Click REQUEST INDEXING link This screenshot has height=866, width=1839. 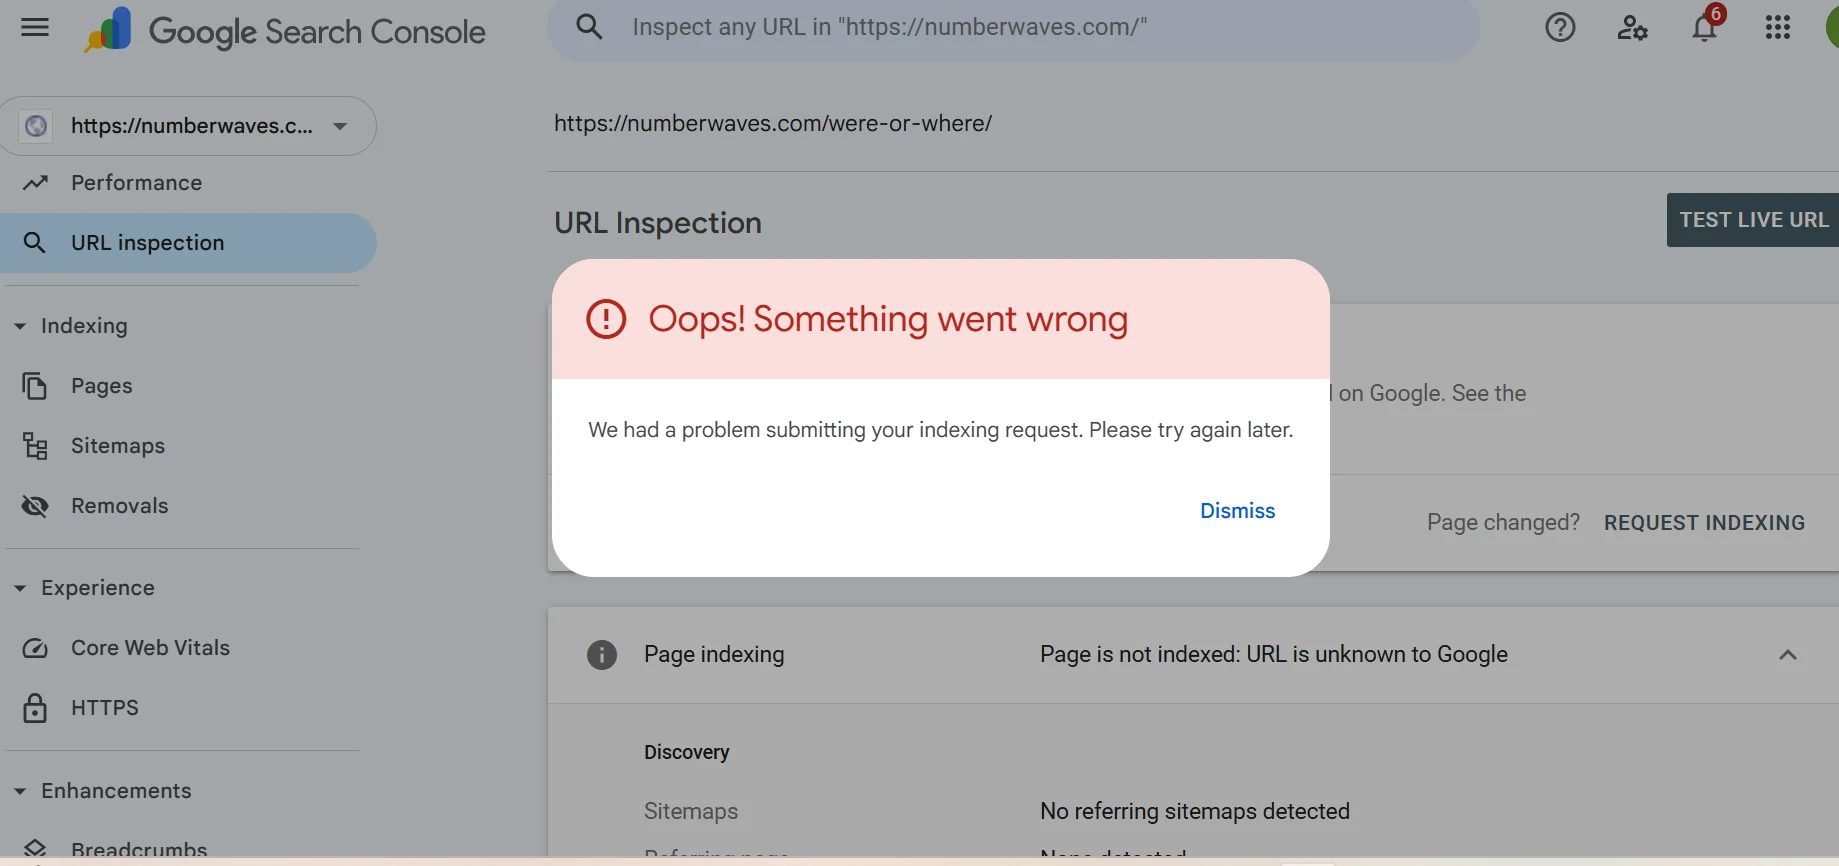(1704, 523)
